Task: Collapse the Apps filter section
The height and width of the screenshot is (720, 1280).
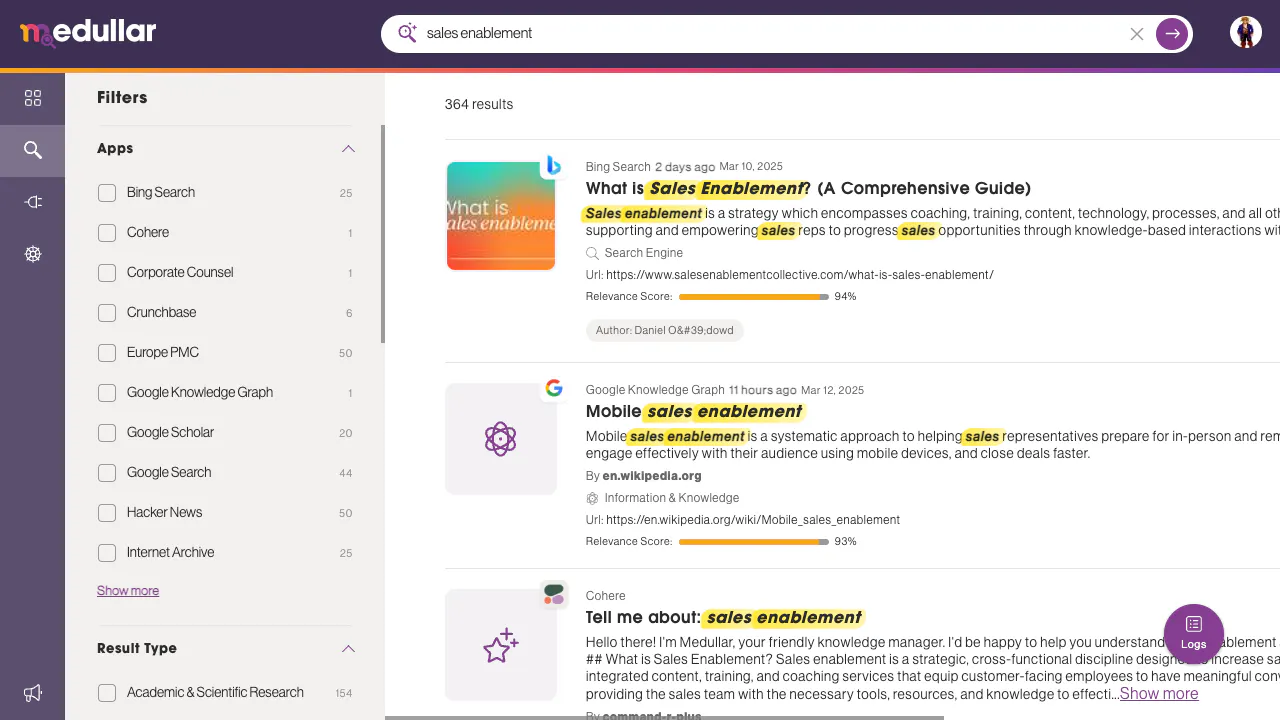Action: (x=348, y=149)
